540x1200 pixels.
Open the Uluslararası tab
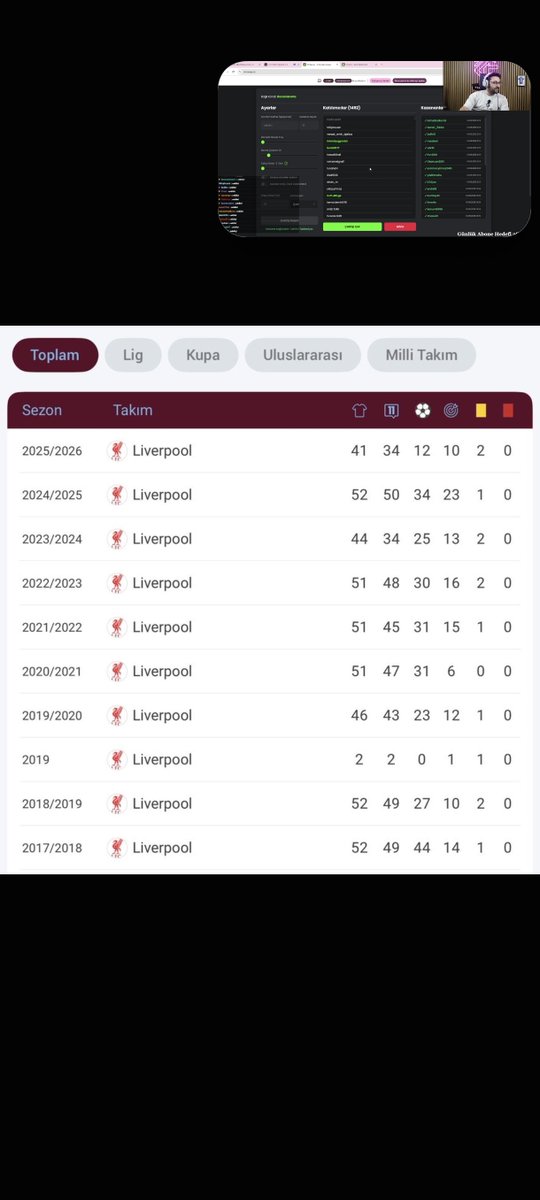click(x=303, y=355)
